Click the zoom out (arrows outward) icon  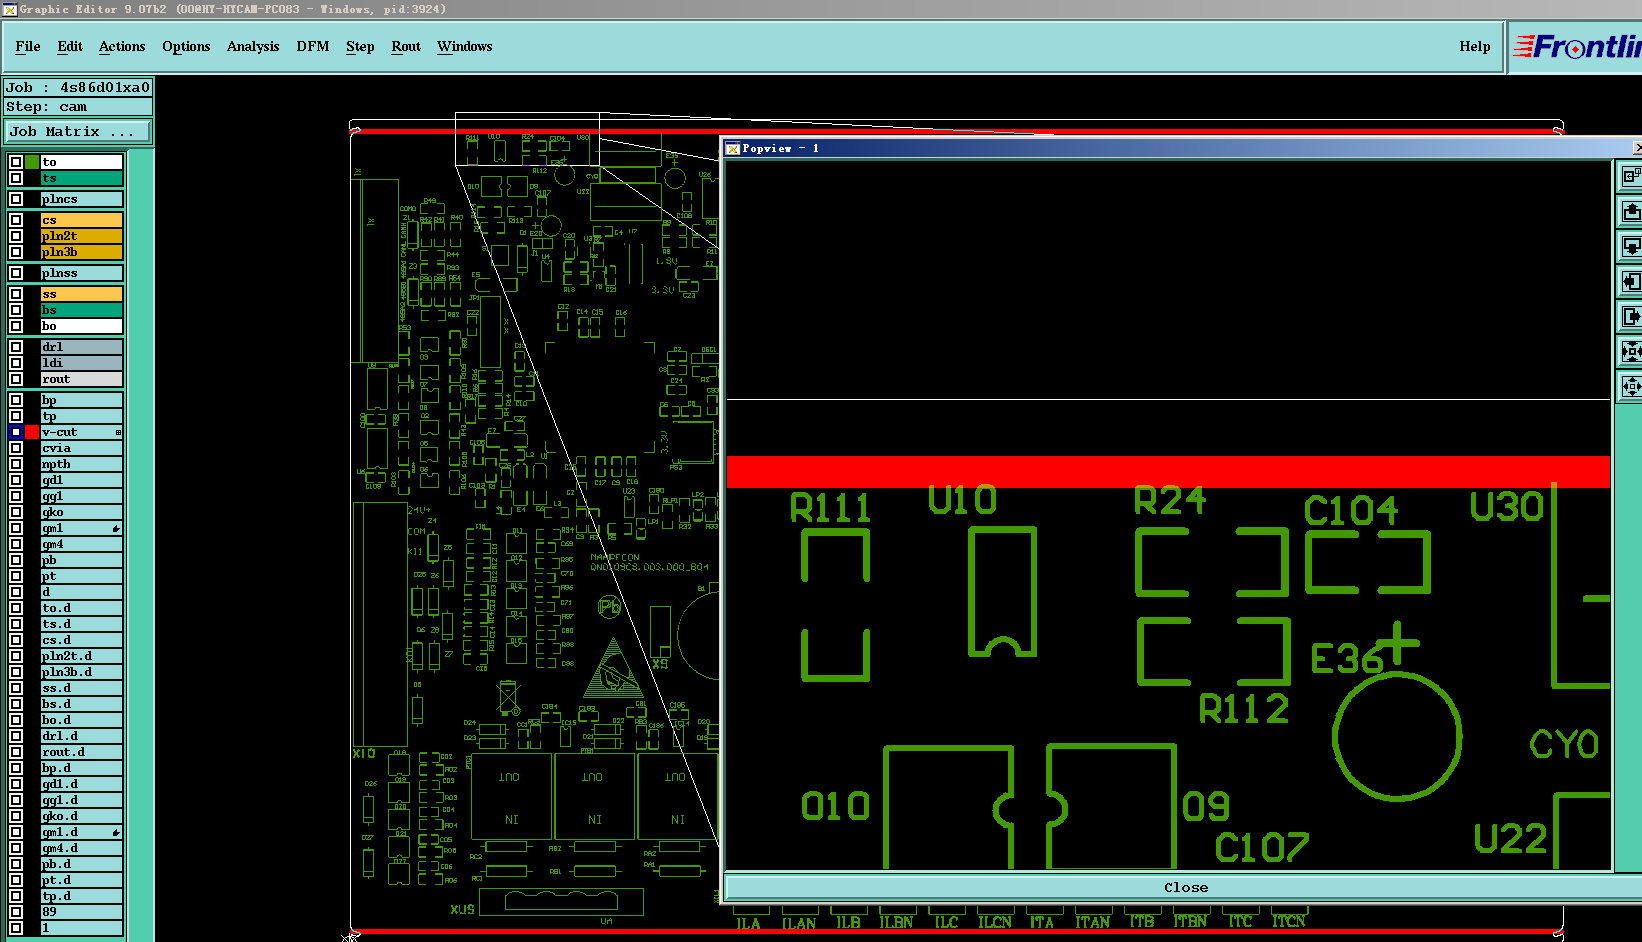(1631, 386)
